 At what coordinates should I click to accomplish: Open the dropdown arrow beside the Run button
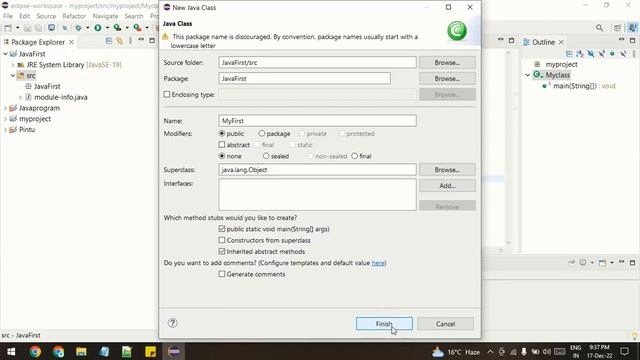[x=107, y=28]
